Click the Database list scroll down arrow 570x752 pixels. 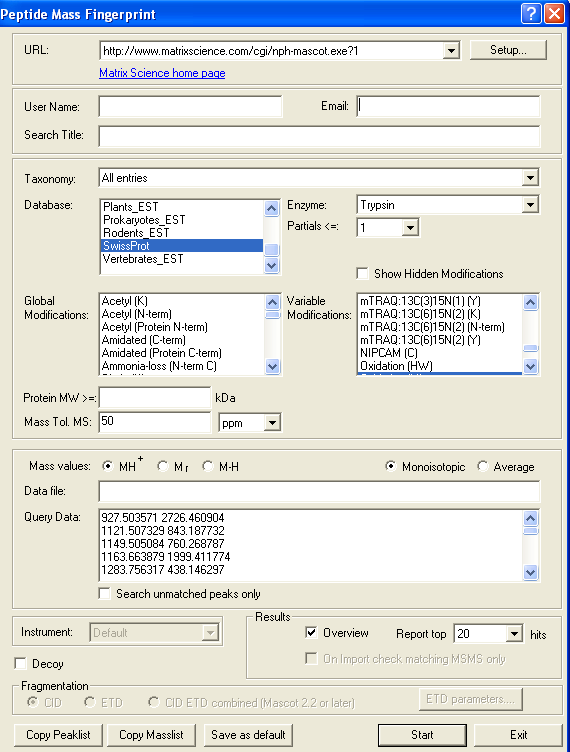pyautogui.click(x=271, y=265)
